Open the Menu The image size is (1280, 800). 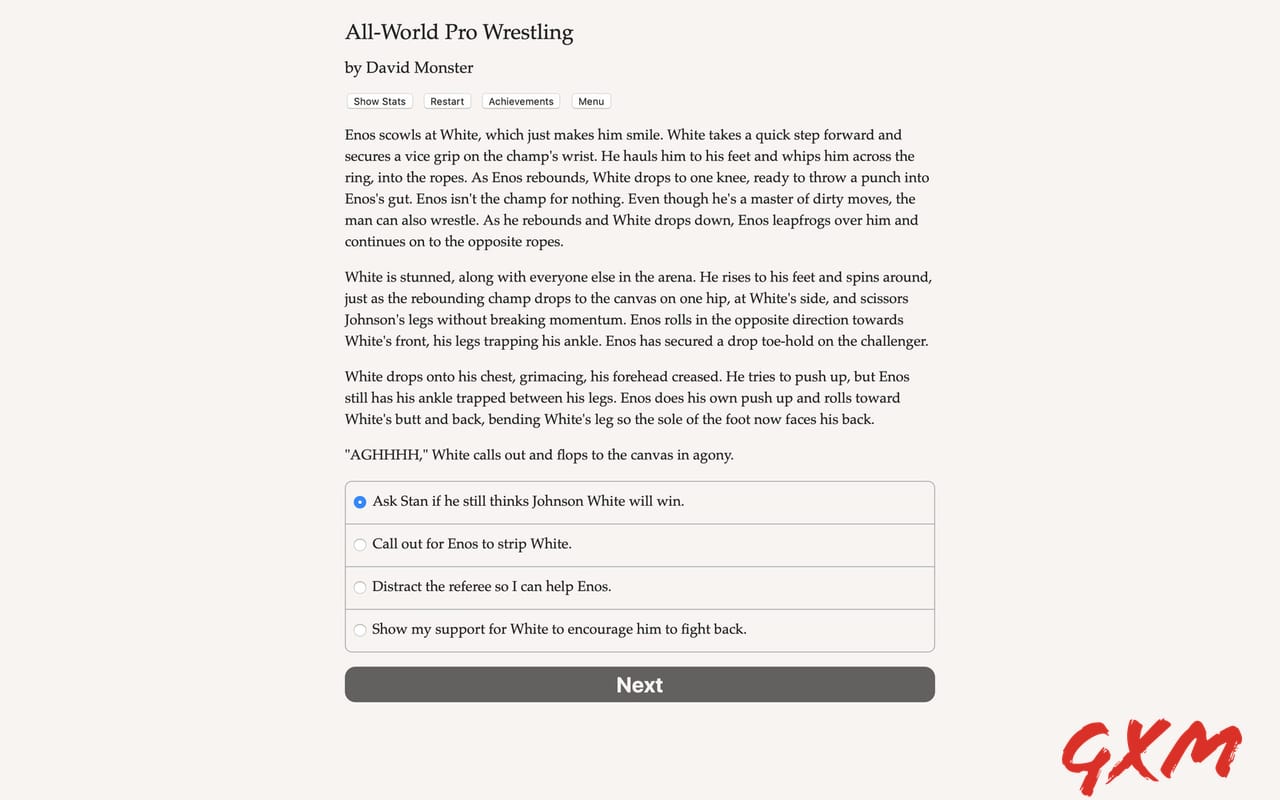point(590,101)
